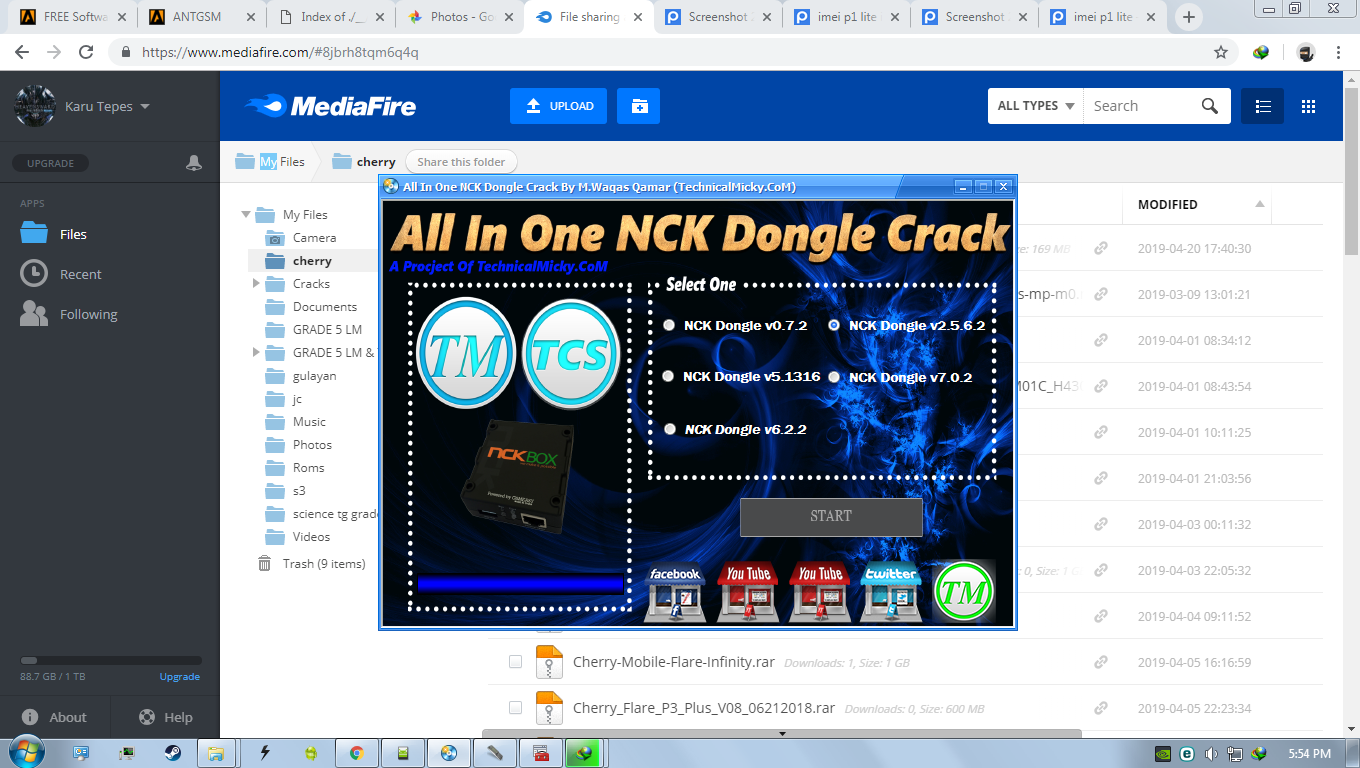Switch MediaFire to grid view
This screenshot has height=768, width=1360.
[x=1308, y=106]
